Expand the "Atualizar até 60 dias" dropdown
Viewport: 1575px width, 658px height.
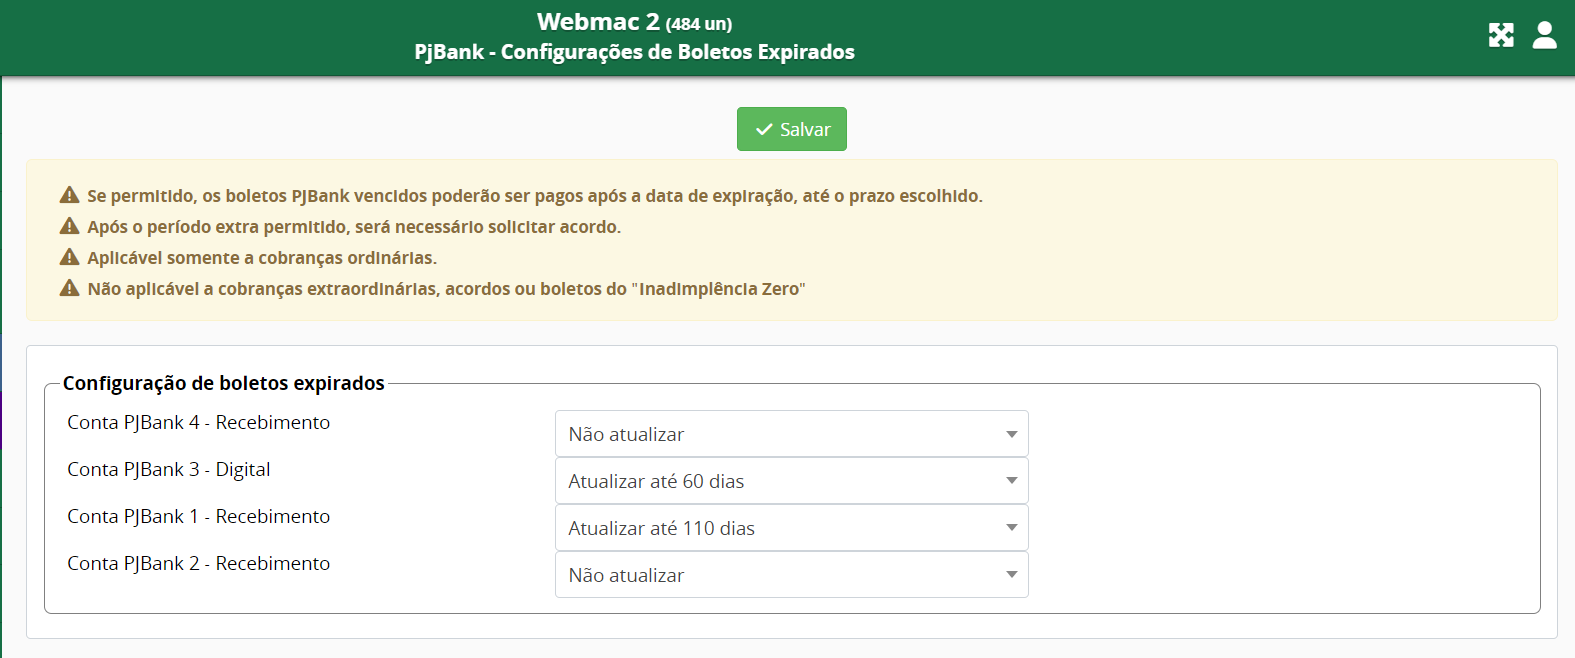pyautogui.click(x=791, y=481)
